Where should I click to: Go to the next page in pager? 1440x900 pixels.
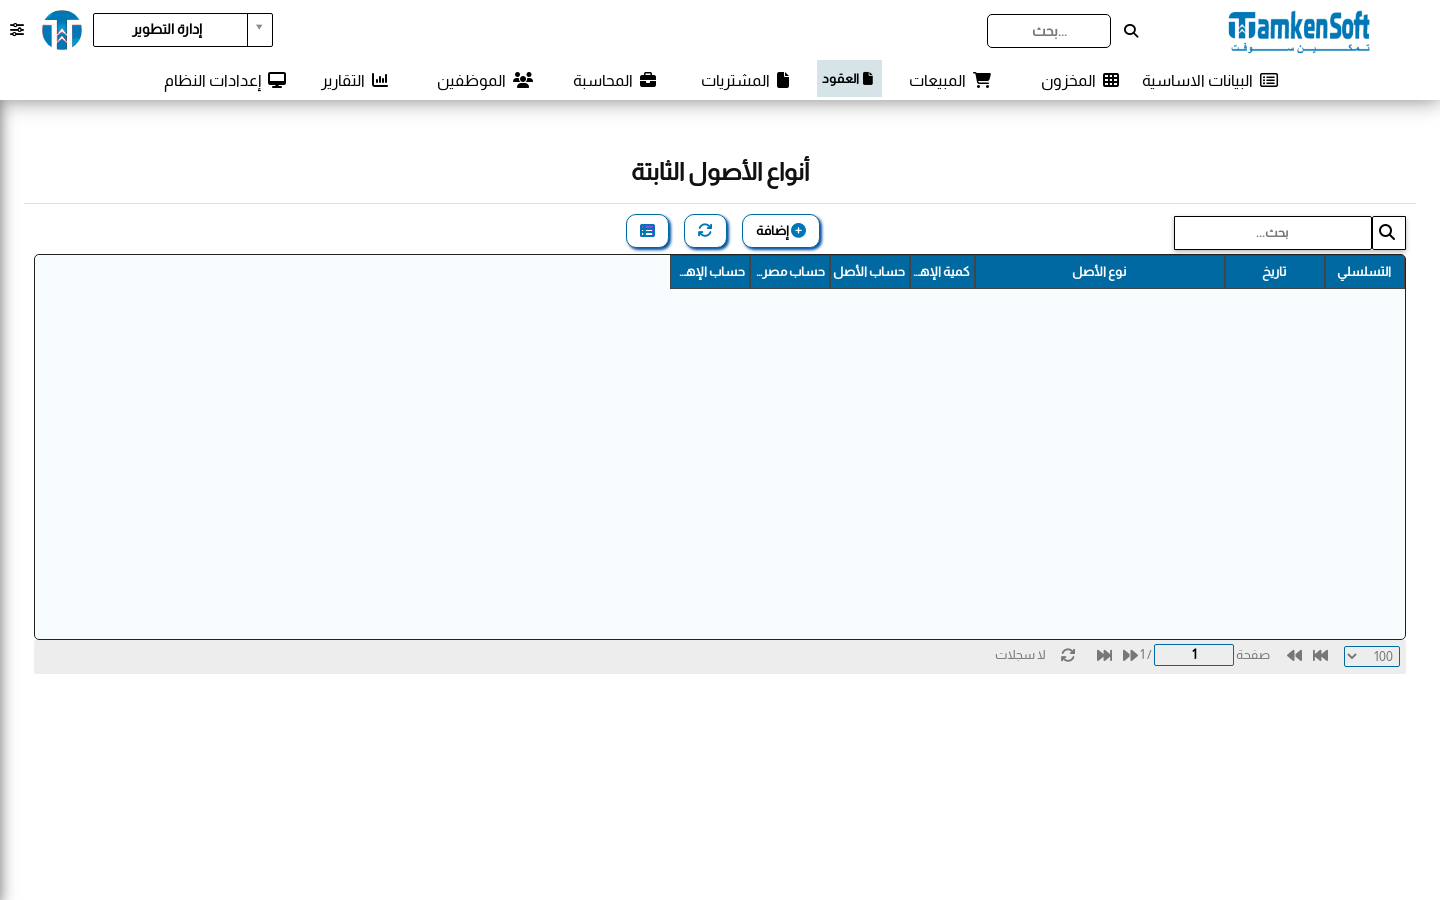(x=1130, y=655)
